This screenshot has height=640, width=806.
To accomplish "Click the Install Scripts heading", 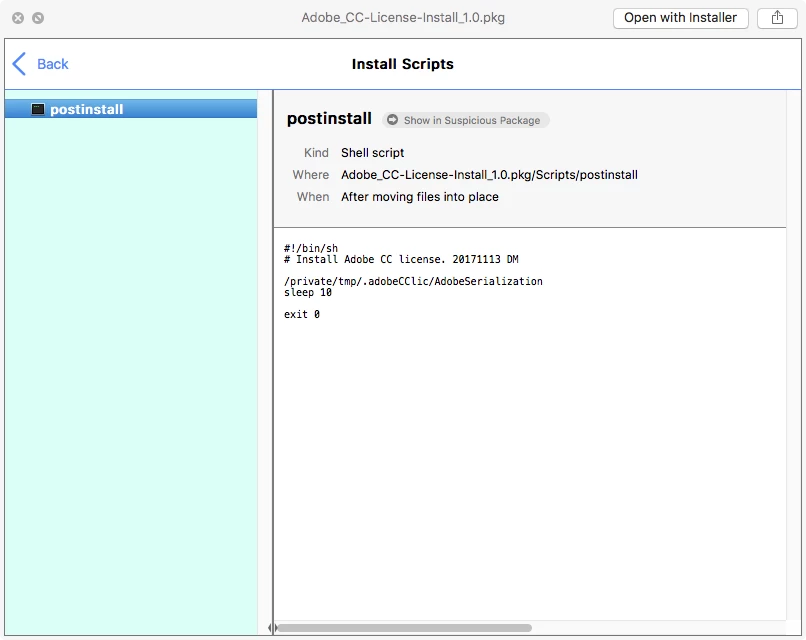I will click(x=402, y=64).
